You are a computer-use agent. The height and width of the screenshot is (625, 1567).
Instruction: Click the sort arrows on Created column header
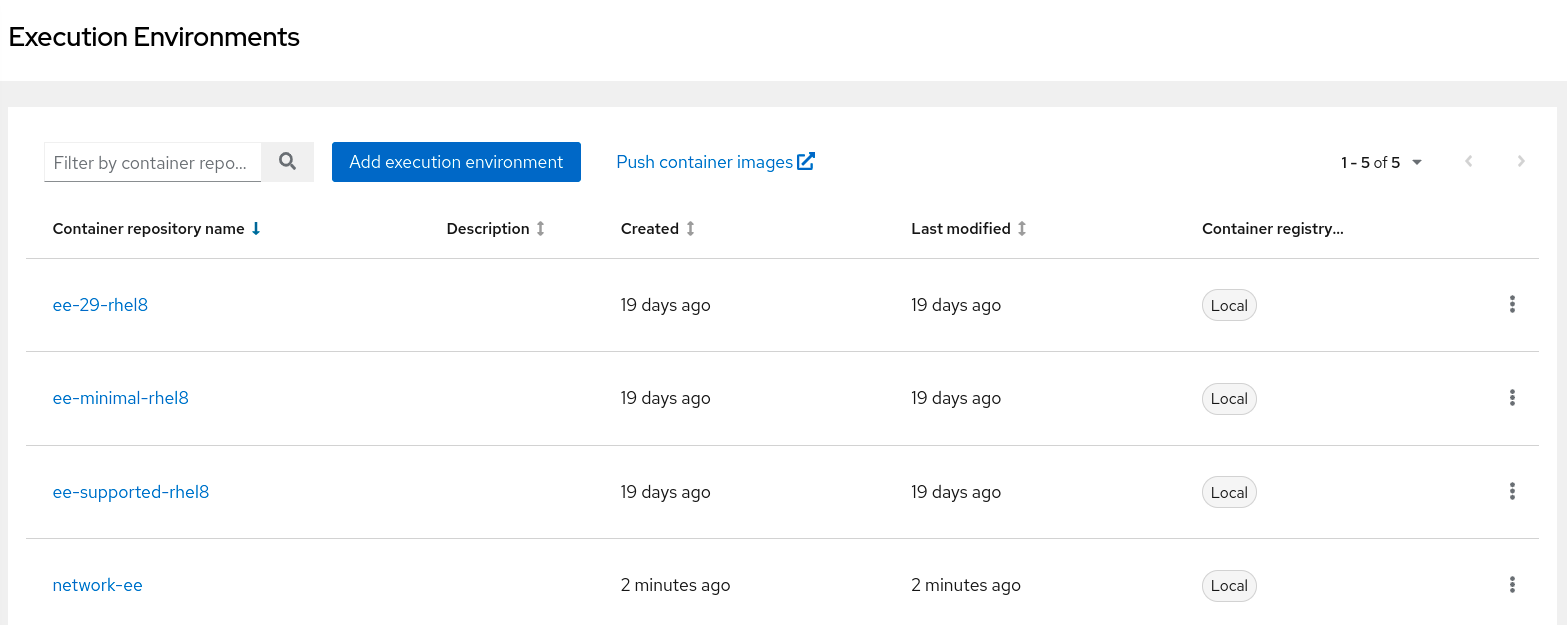click(x=690, y=228)
